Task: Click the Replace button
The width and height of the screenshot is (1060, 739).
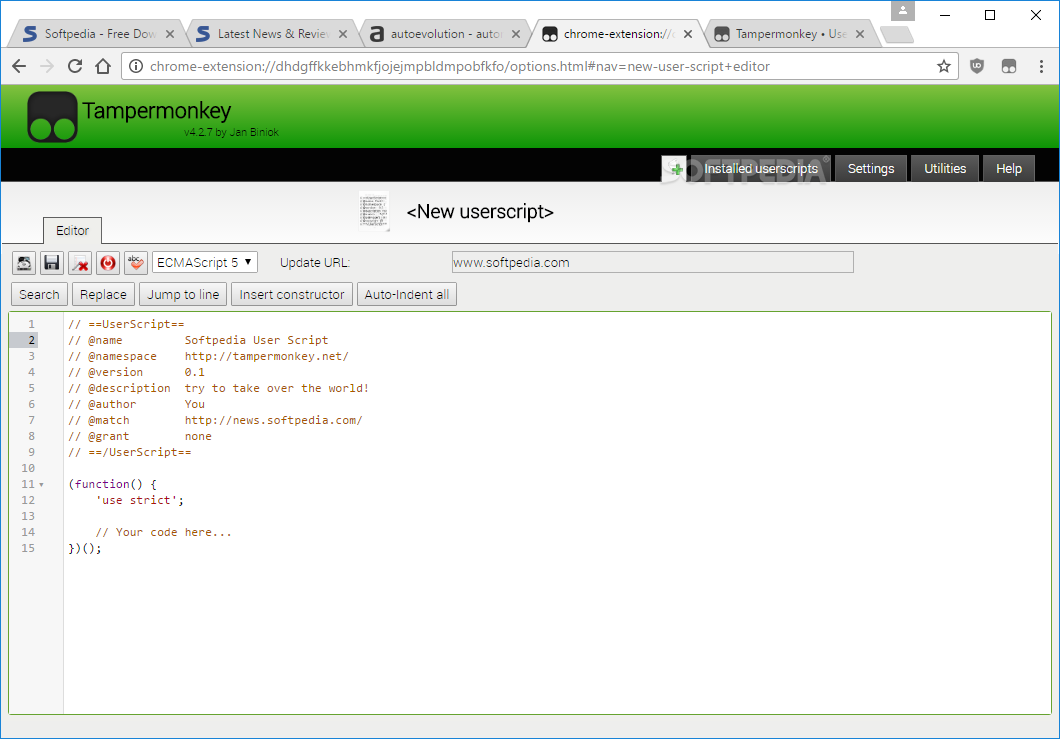Action: (103, 295)
